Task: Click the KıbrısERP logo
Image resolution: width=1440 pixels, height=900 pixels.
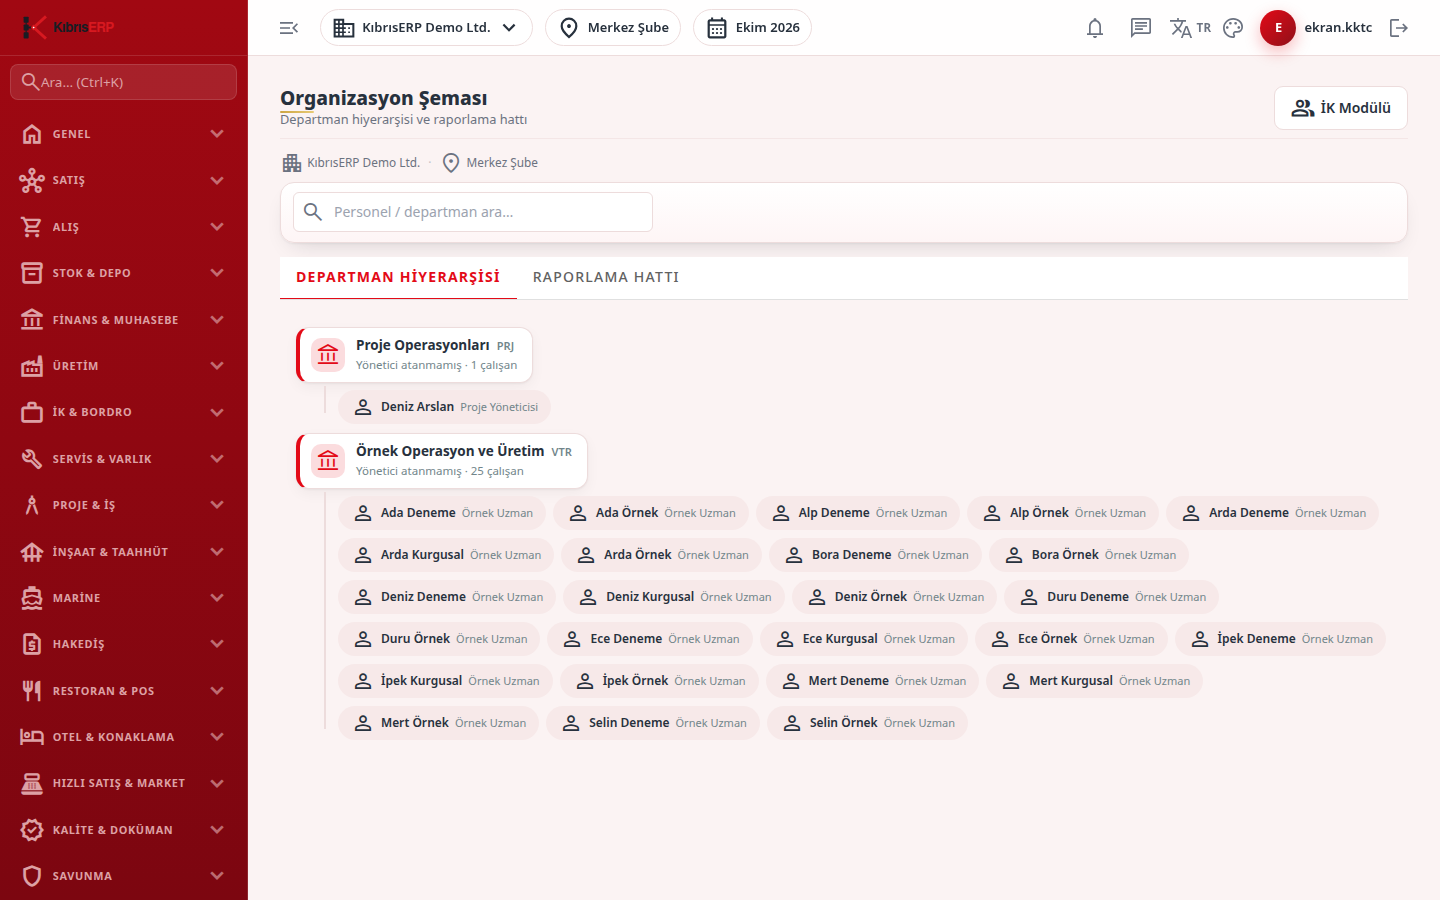Action: tap(68, 27)
